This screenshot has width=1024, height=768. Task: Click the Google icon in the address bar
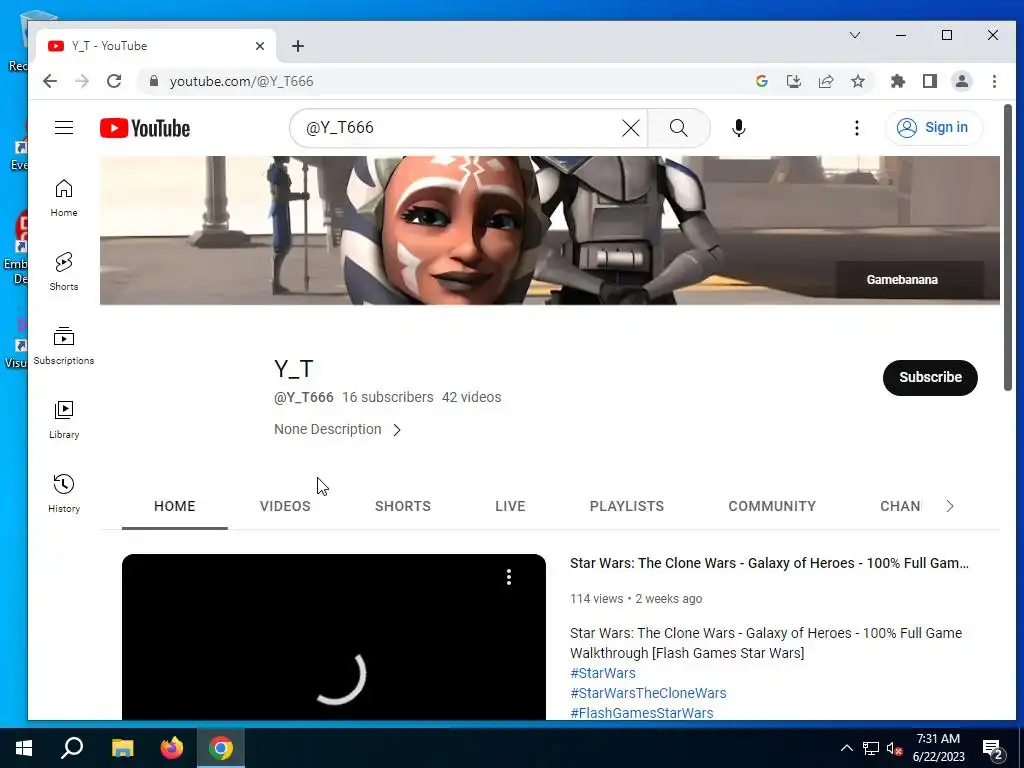point(761,81)
